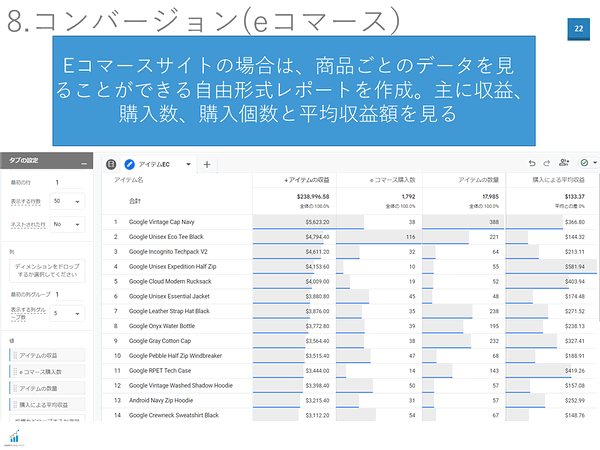
Task: Open the アイテムEC tab dropdown arrow
Action: (188, 164)
